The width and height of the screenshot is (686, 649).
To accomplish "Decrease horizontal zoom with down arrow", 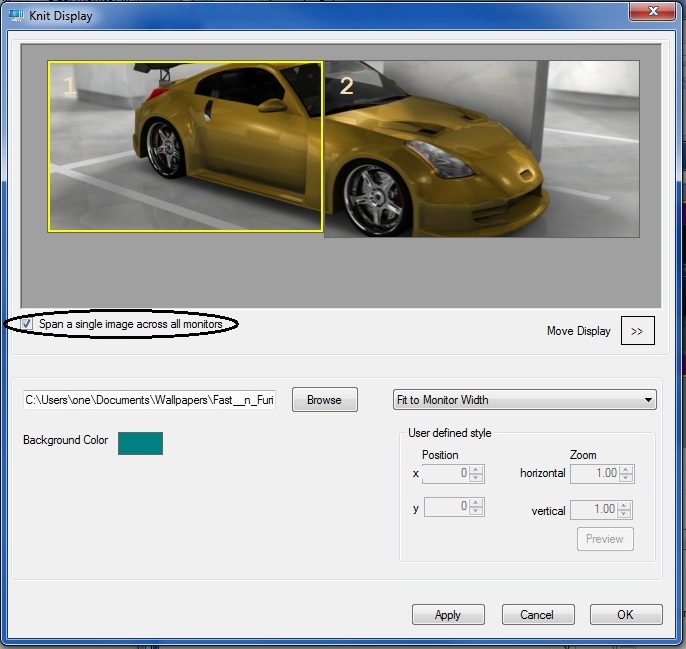I will click(x=626, y=478).
